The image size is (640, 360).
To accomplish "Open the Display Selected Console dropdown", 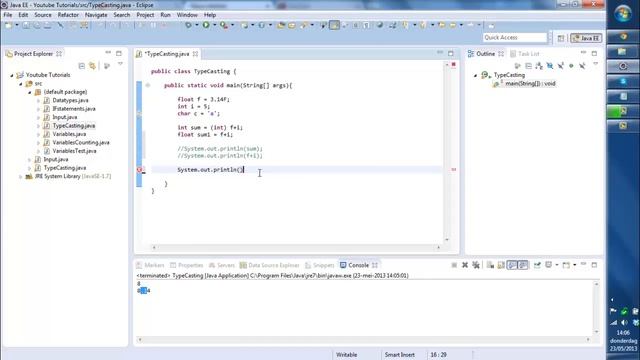I will tap(557, 265).
